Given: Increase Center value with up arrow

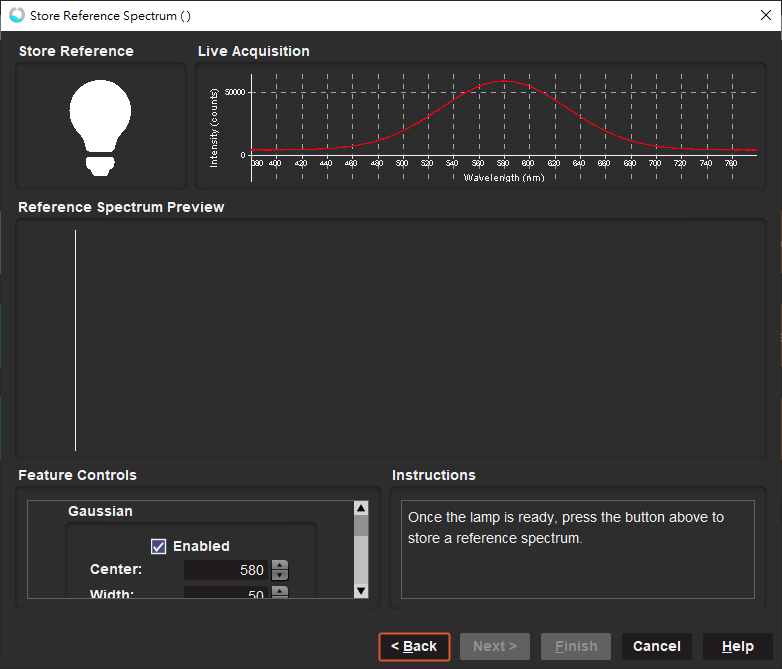Looking at the screenshot, I should [x=280, y=565].
